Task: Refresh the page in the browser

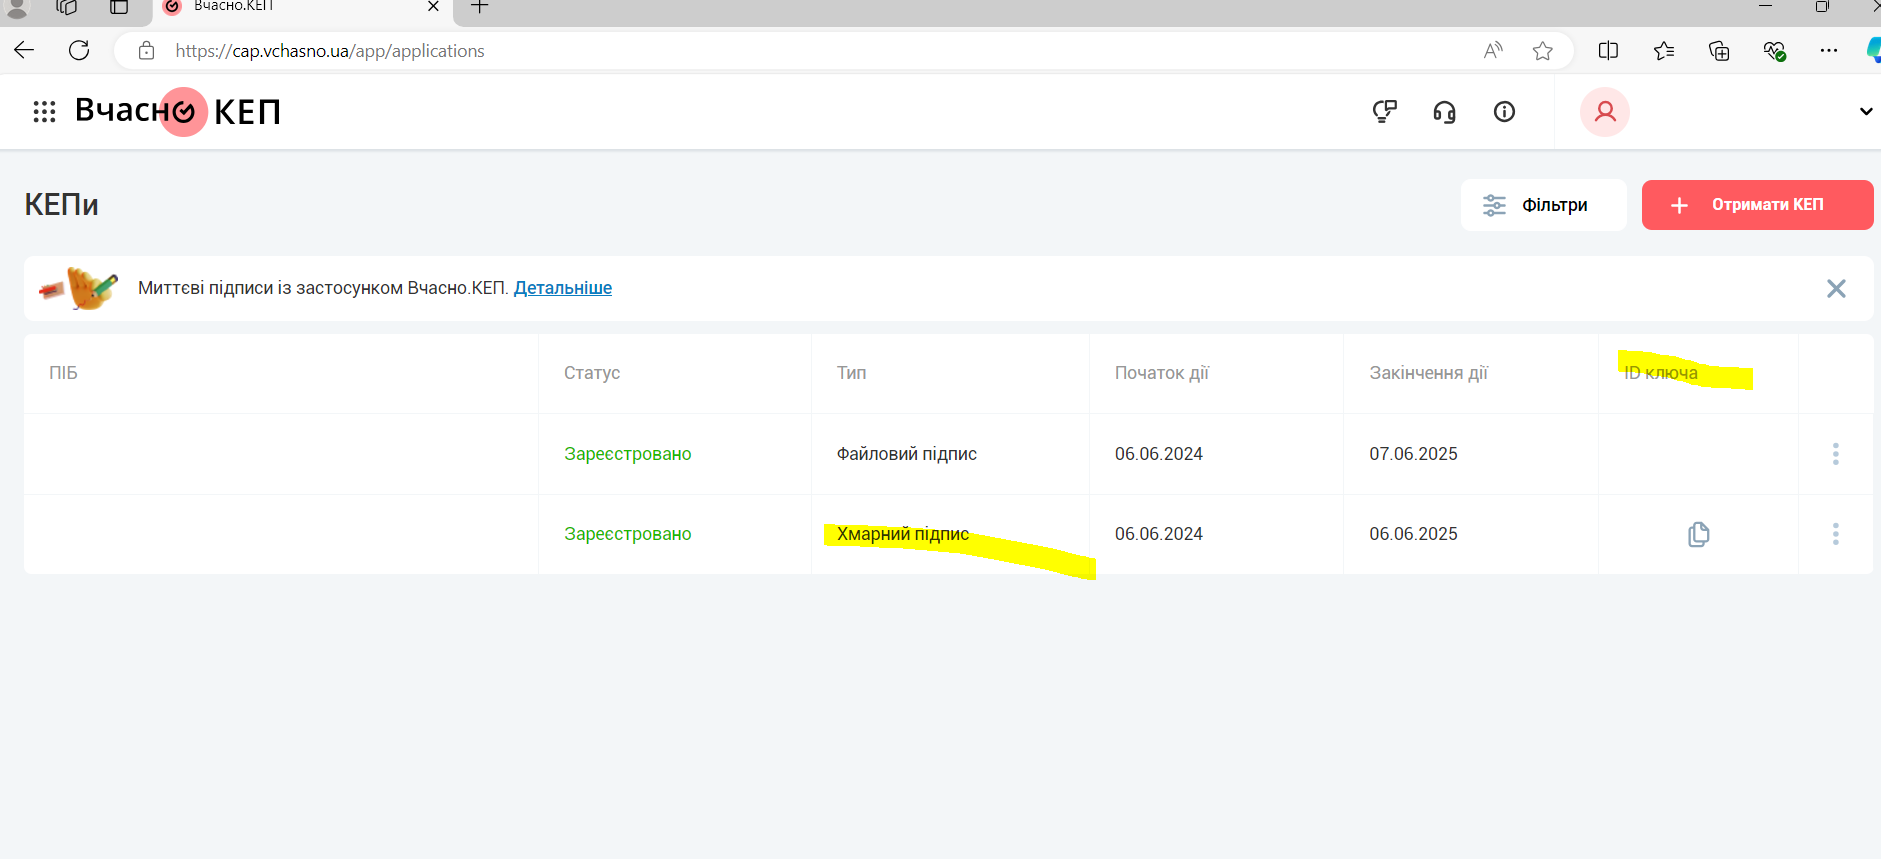Action: click(79, 51)
